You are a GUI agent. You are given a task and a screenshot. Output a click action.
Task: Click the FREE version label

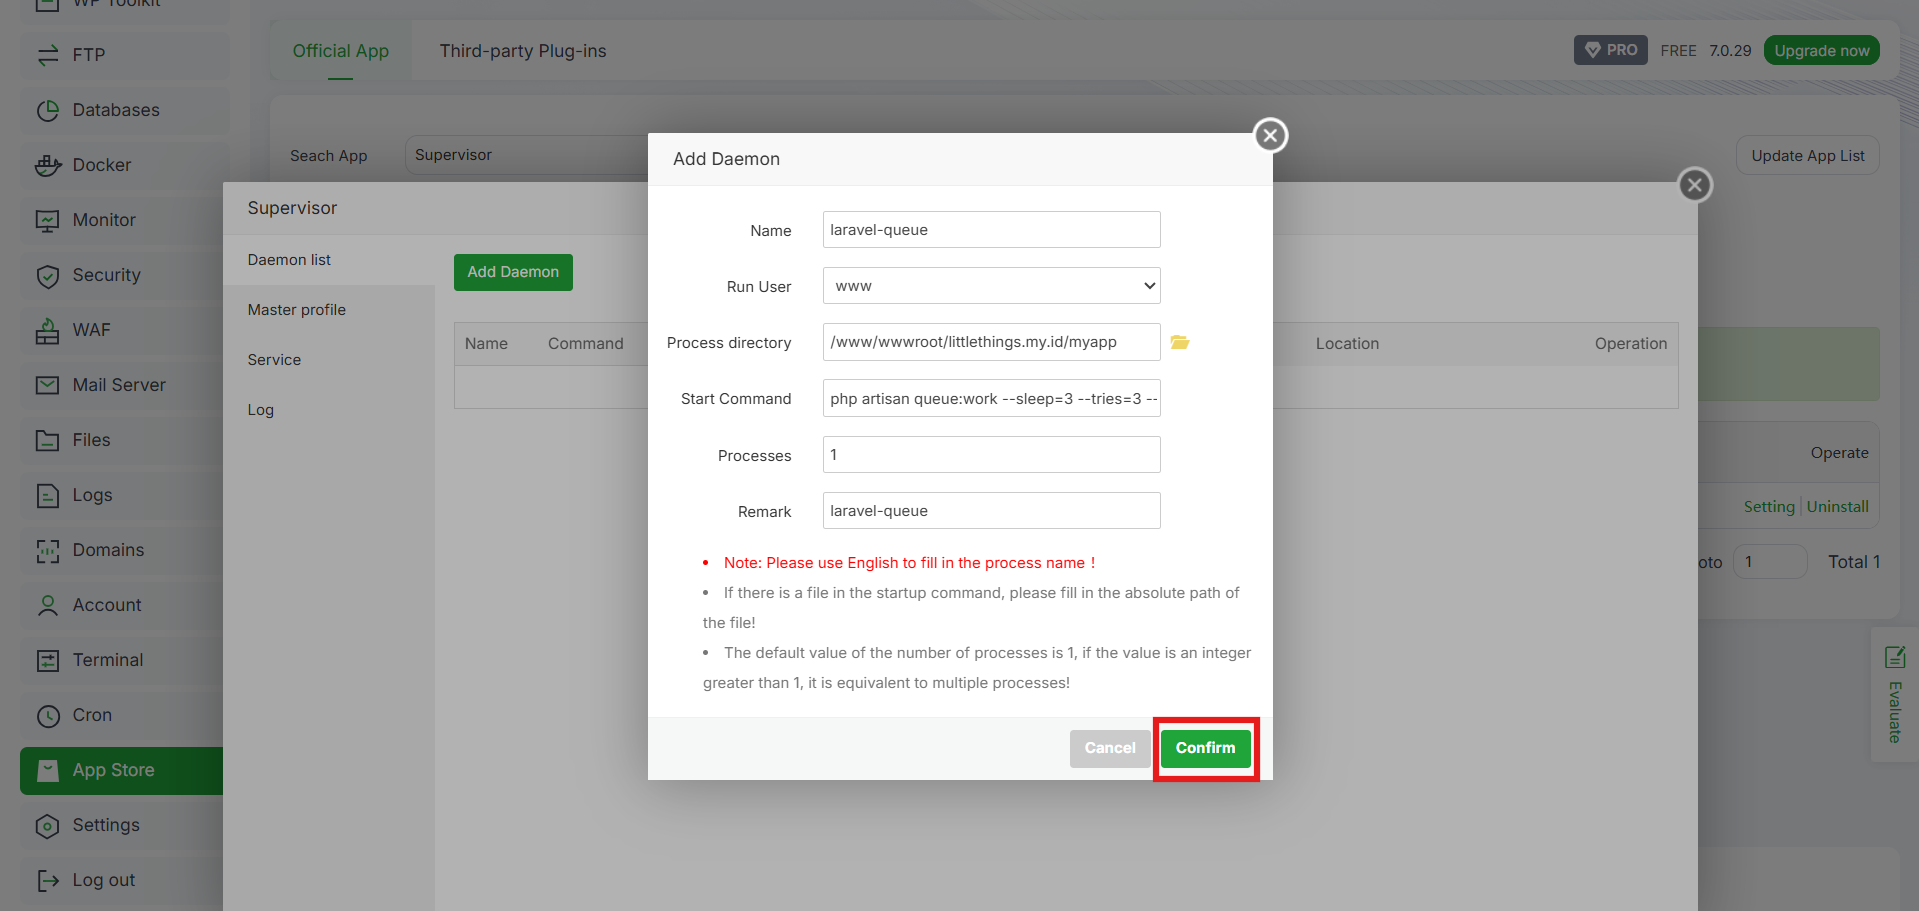tap(1678, 51)
